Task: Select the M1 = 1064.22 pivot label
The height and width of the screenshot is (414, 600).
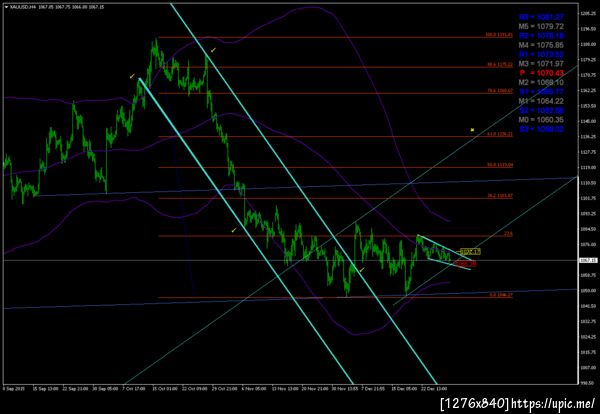Action: pos(541,101)
